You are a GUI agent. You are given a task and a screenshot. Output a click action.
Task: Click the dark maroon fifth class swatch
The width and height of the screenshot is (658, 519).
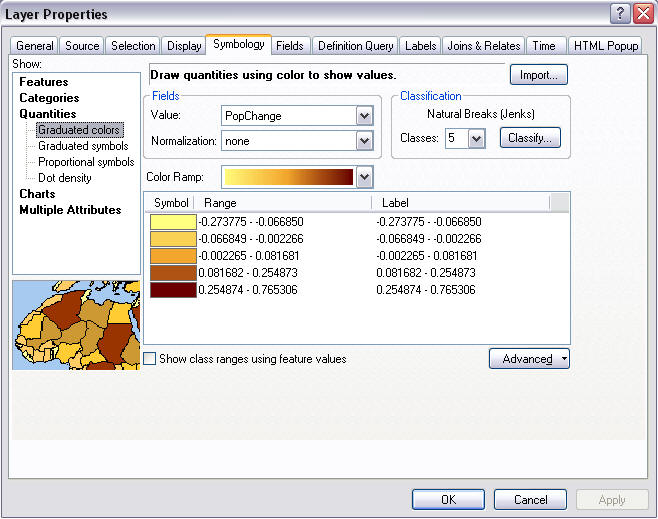[x=173, y=290]
